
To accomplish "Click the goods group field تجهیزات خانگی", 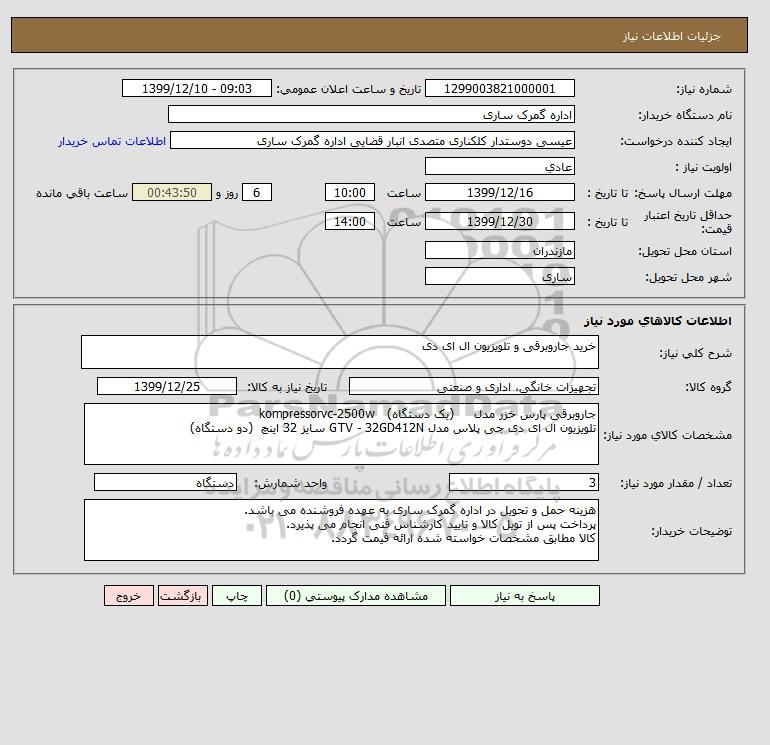I will 474,386.
